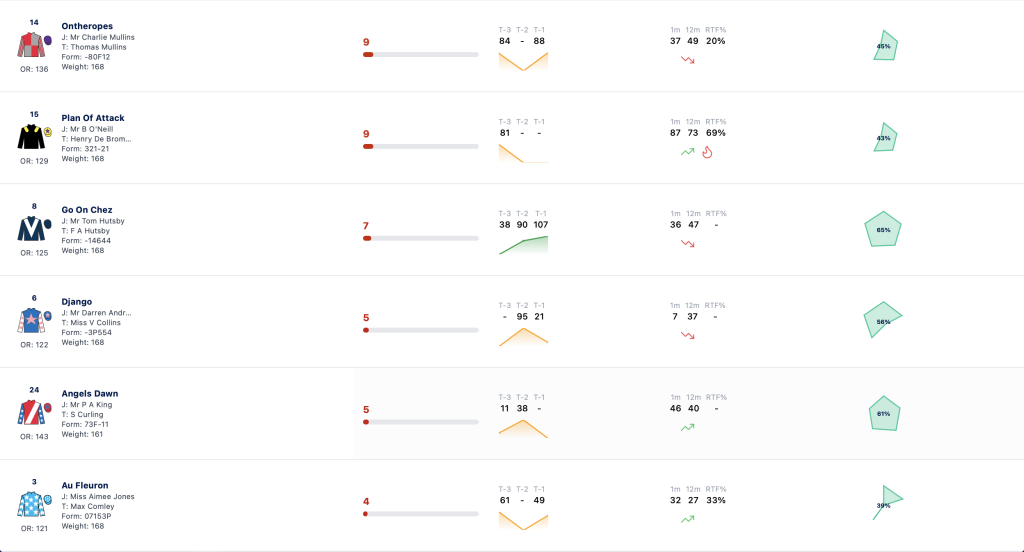Viewport: 1024px width, 552px height.
Task: Click Au Fleuron 39% radar chart
Action: click(888, 502)
